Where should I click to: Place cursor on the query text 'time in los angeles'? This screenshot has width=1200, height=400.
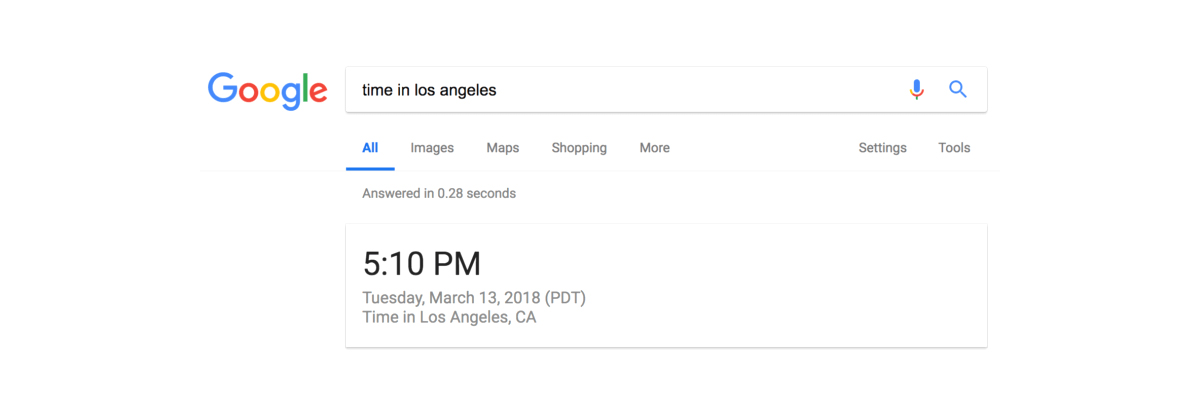tap(429, 90)
